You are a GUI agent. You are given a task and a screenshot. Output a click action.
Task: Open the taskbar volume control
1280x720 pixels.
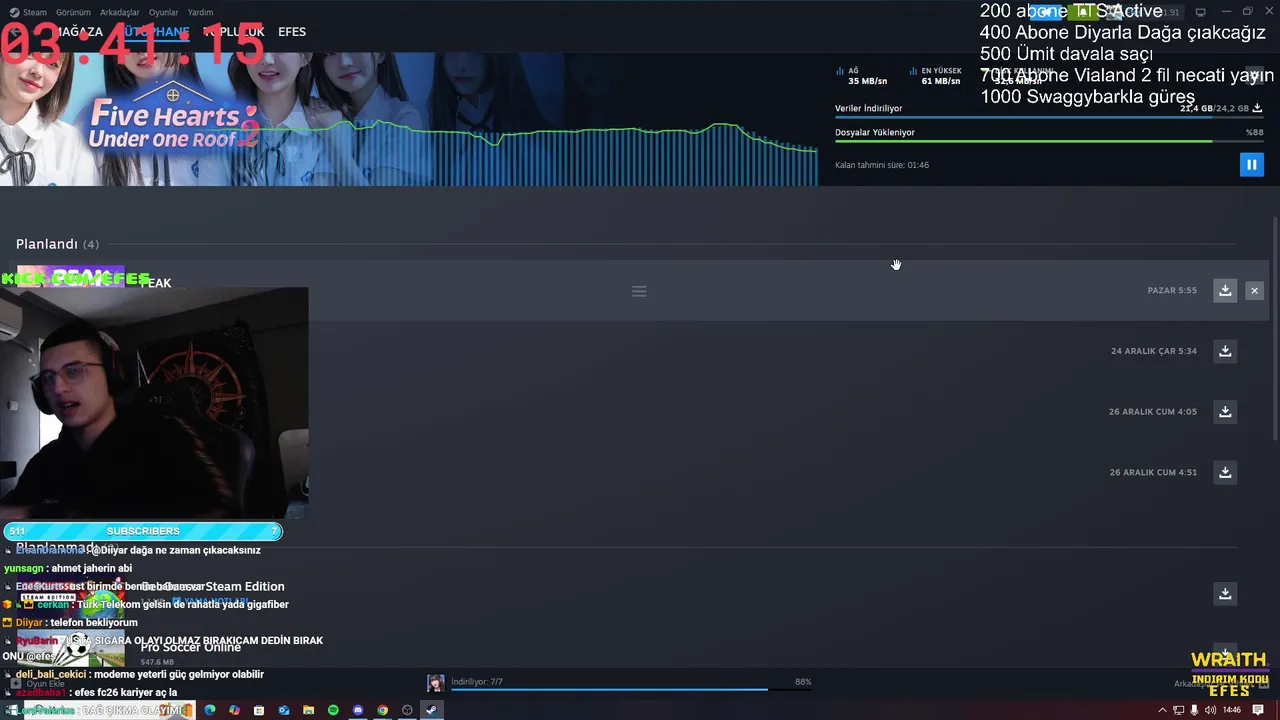1211,710
